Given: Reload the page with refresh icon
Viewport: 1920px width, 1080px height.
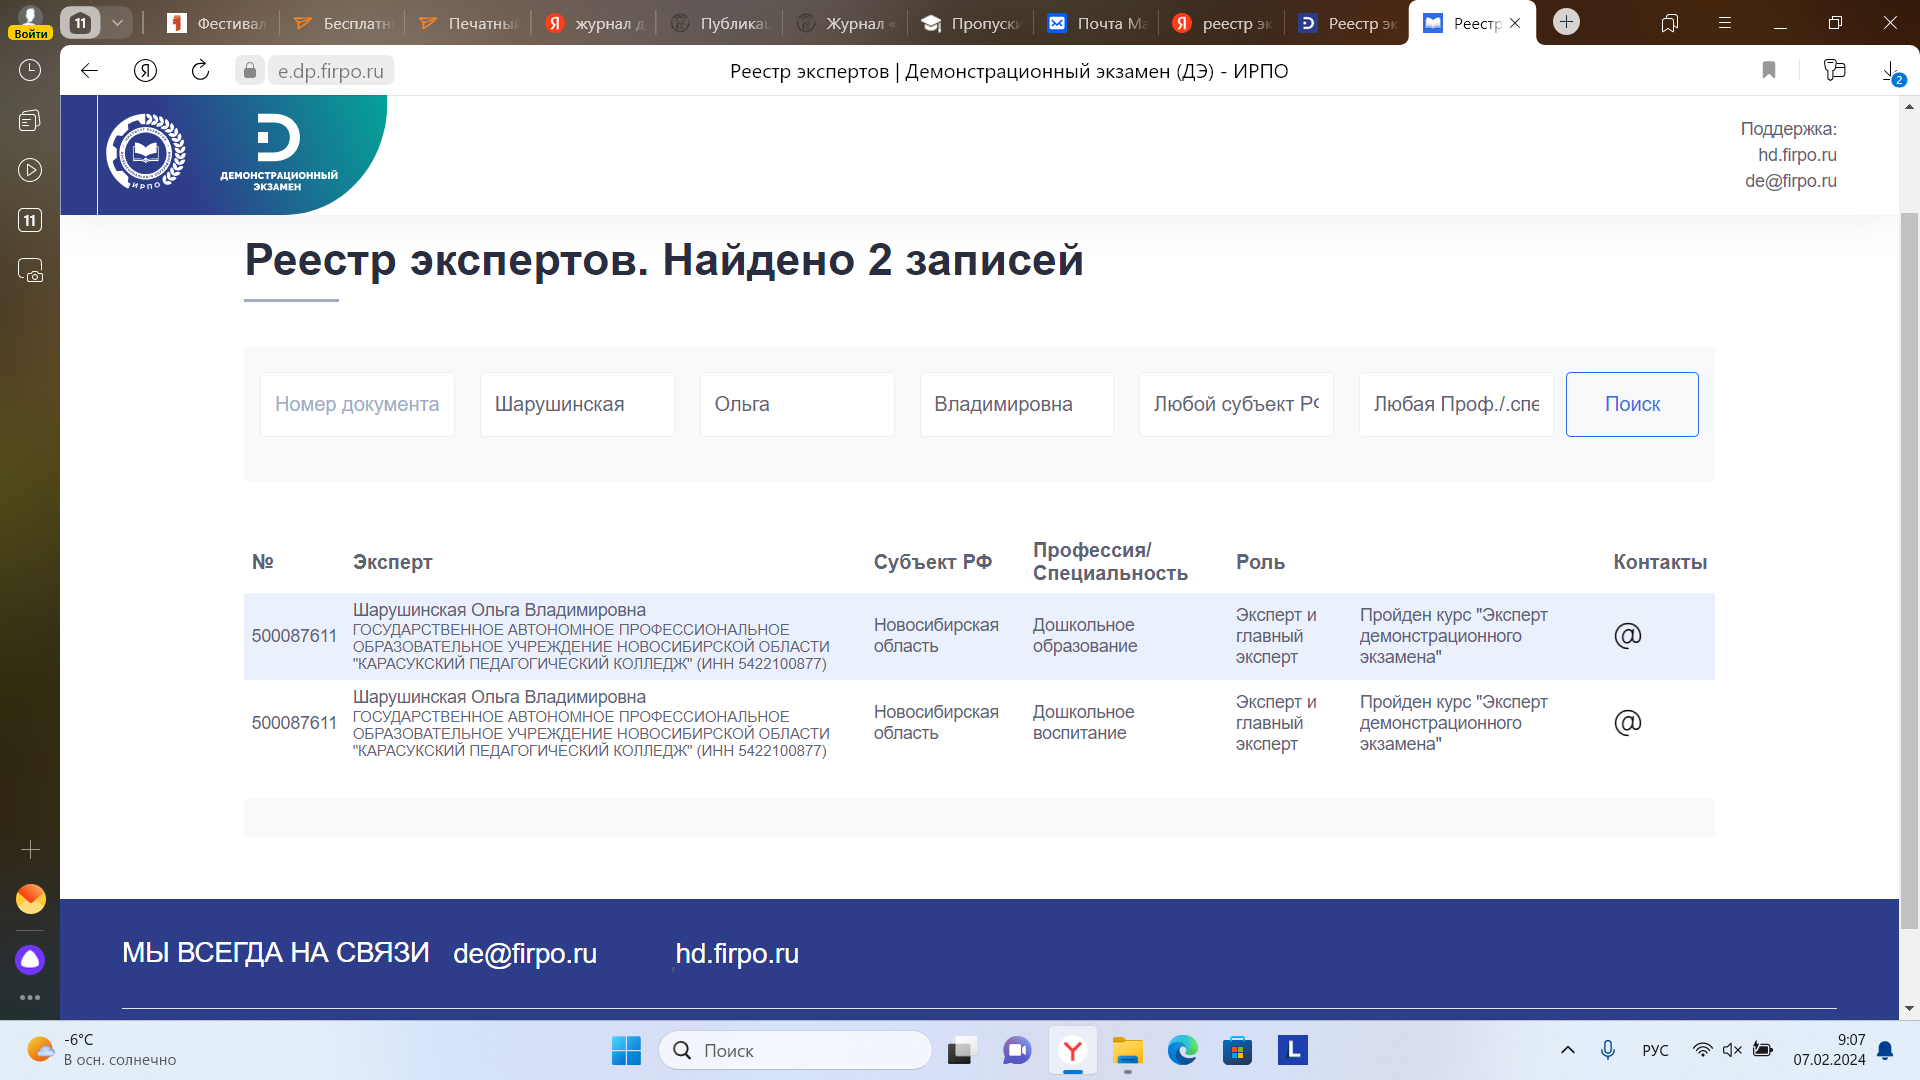Looking at the screenshot, I should (200, 70).
